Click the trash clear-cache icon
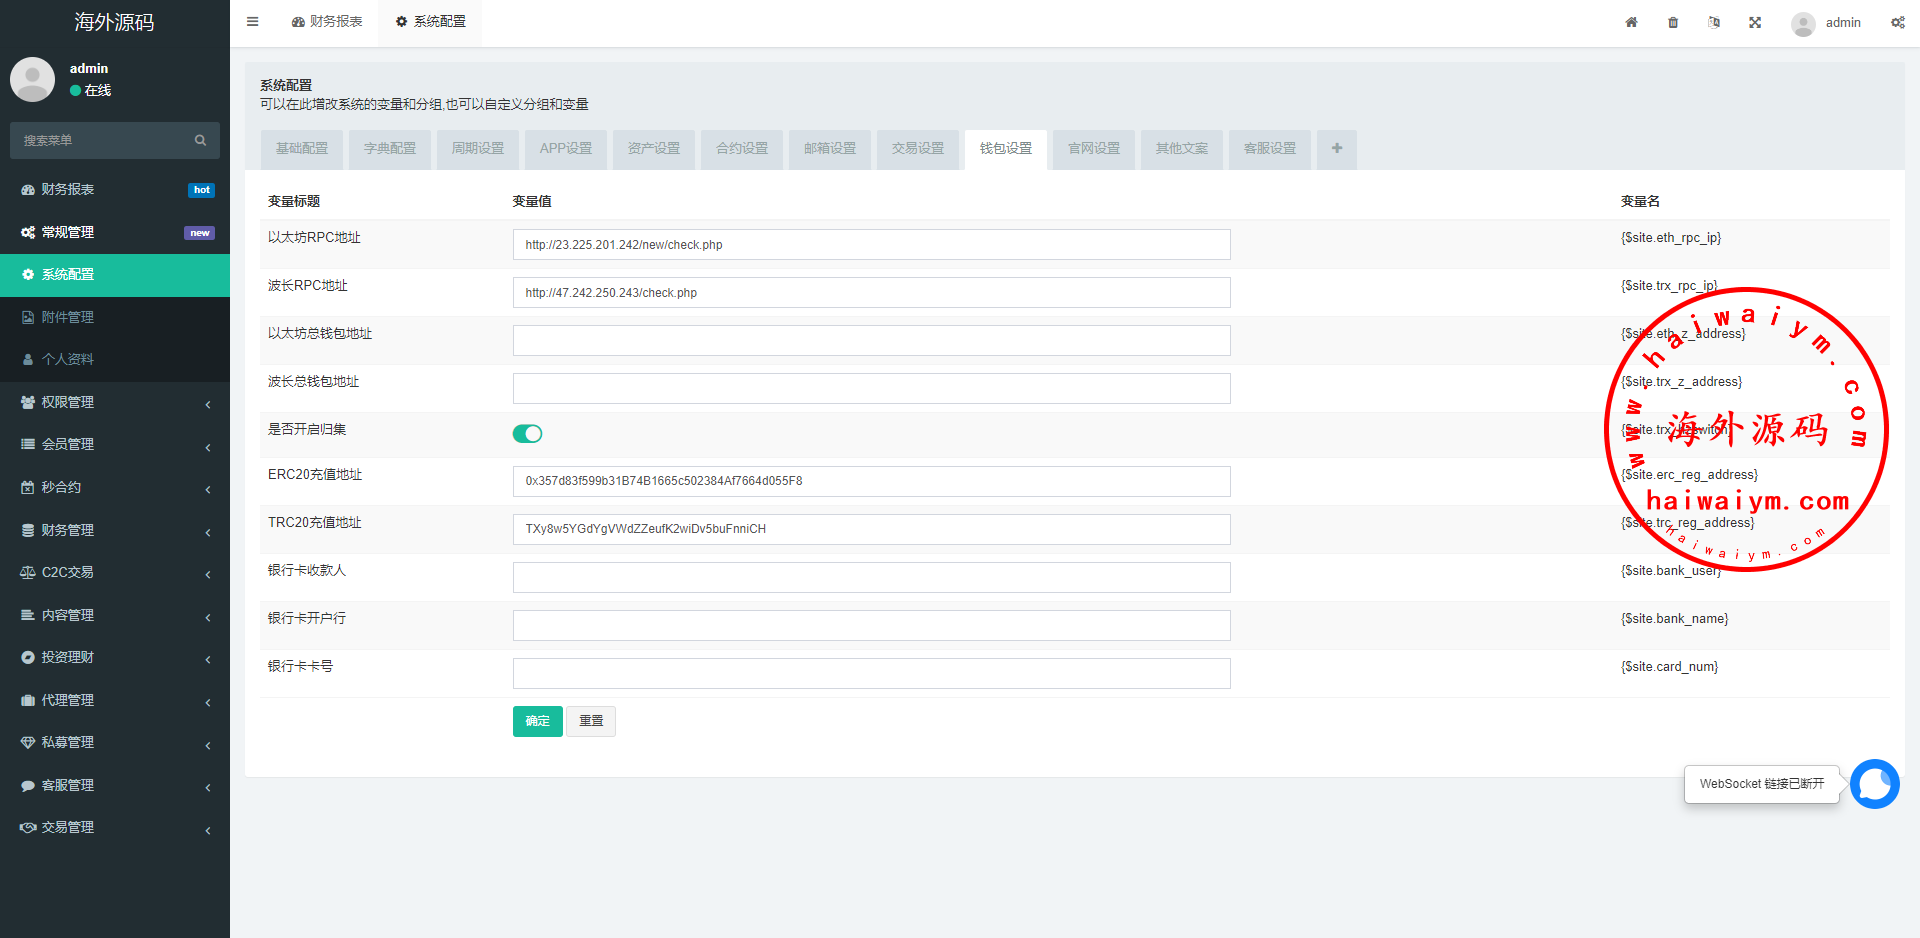The image size is (1920, 938). click(x=1673, y=22)
